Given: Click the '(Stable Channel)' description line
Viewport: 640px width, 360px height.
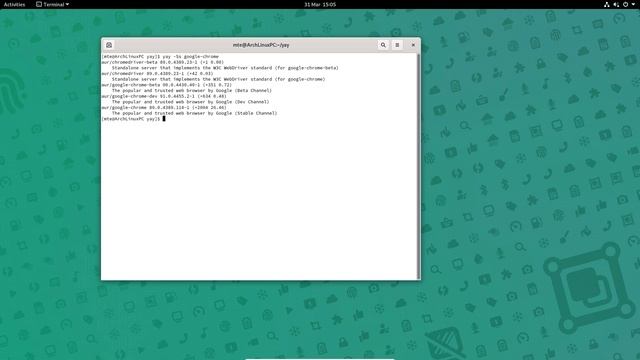Looking at the screenshot, I should pos(194,113).
